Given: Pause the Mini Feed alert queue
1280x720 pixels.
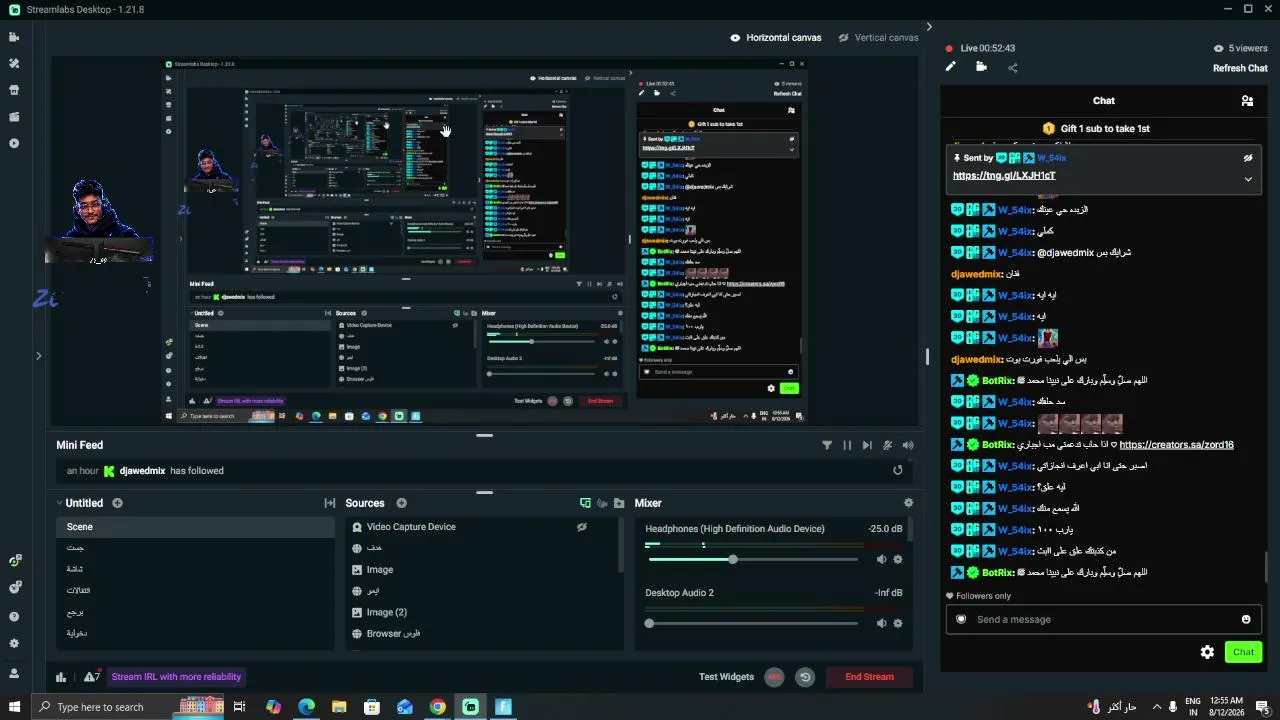Looking at the screenshot, I should [x=847, y=445].
